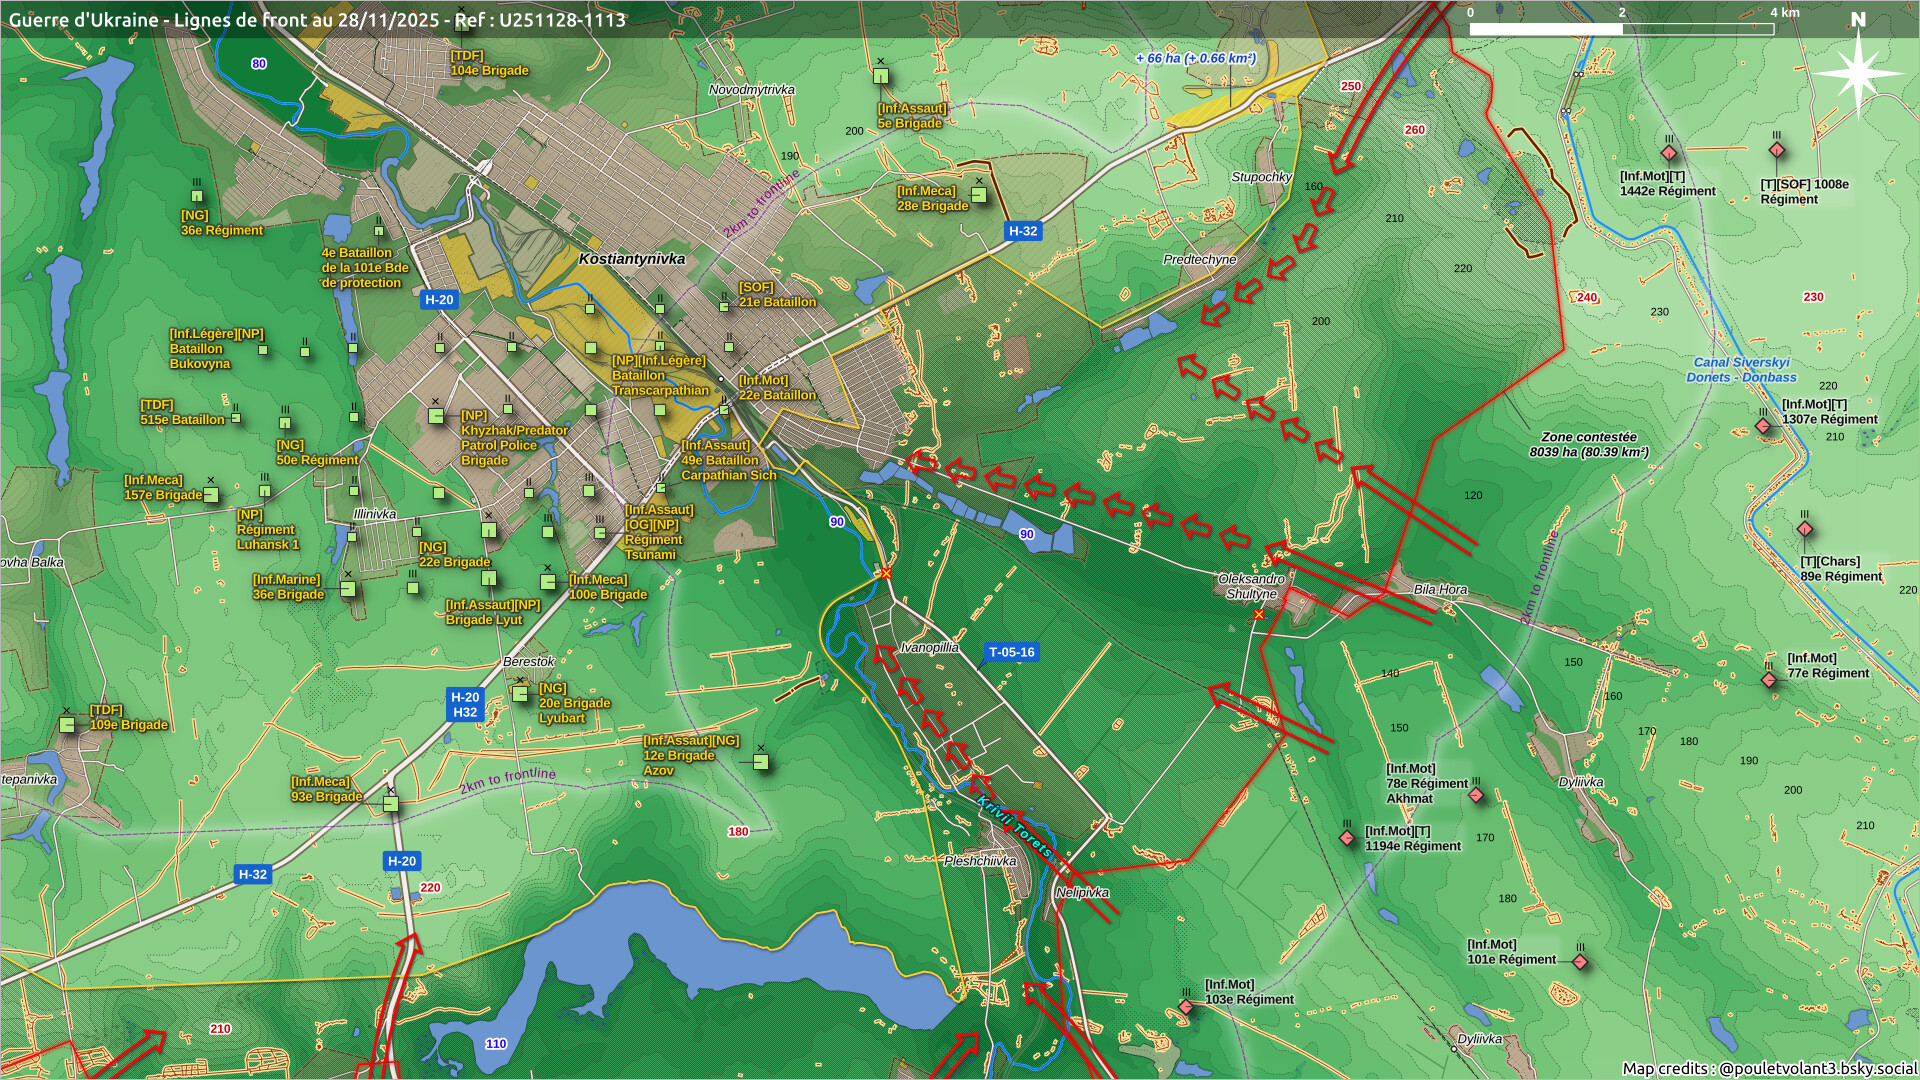Click the Kostiantynivka city label
This screenshot has height=1080, width=1920.
coord(632,259)
